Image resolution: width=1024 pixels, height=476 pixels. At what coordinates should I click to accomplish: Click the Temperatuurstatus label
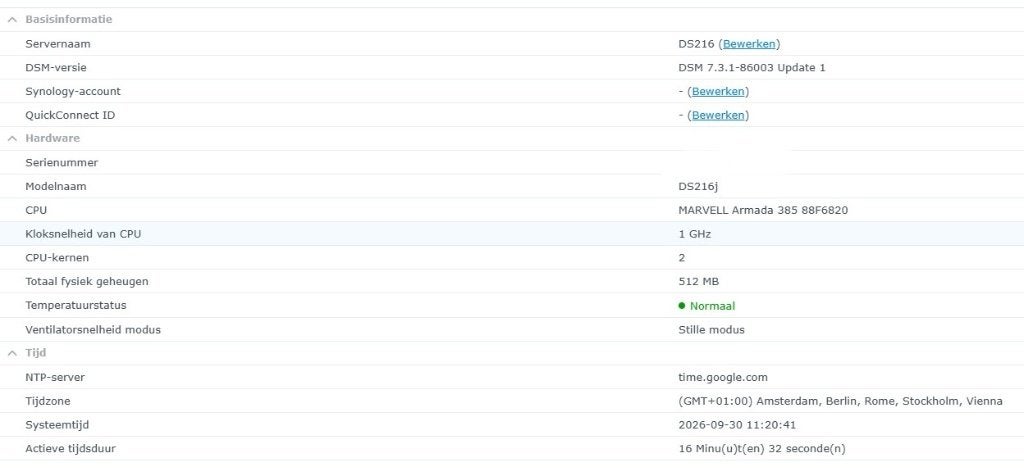76,306
